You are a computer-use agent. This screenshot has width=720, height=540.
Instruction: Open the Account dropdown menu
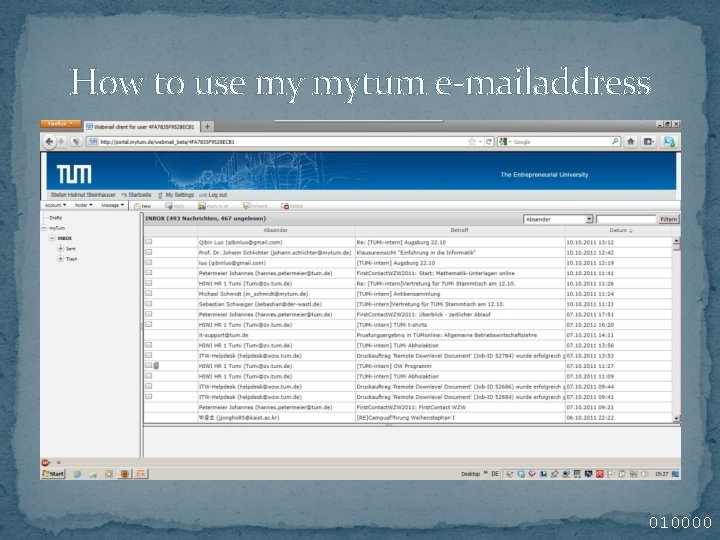56,205
